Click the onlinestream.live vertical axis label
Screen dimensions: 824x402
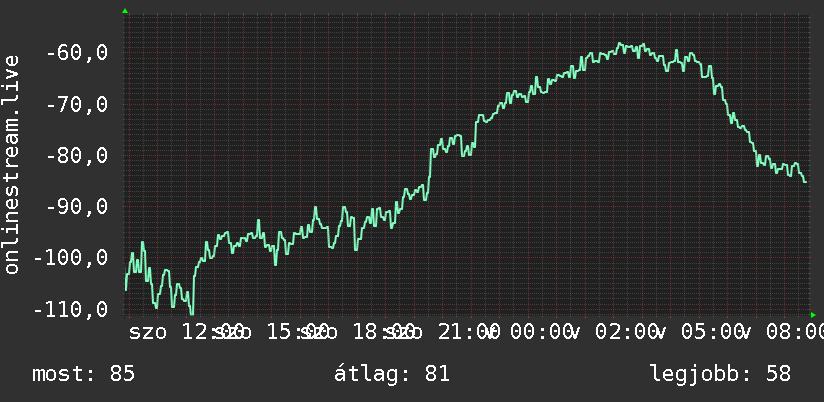[x=11, y=164]
